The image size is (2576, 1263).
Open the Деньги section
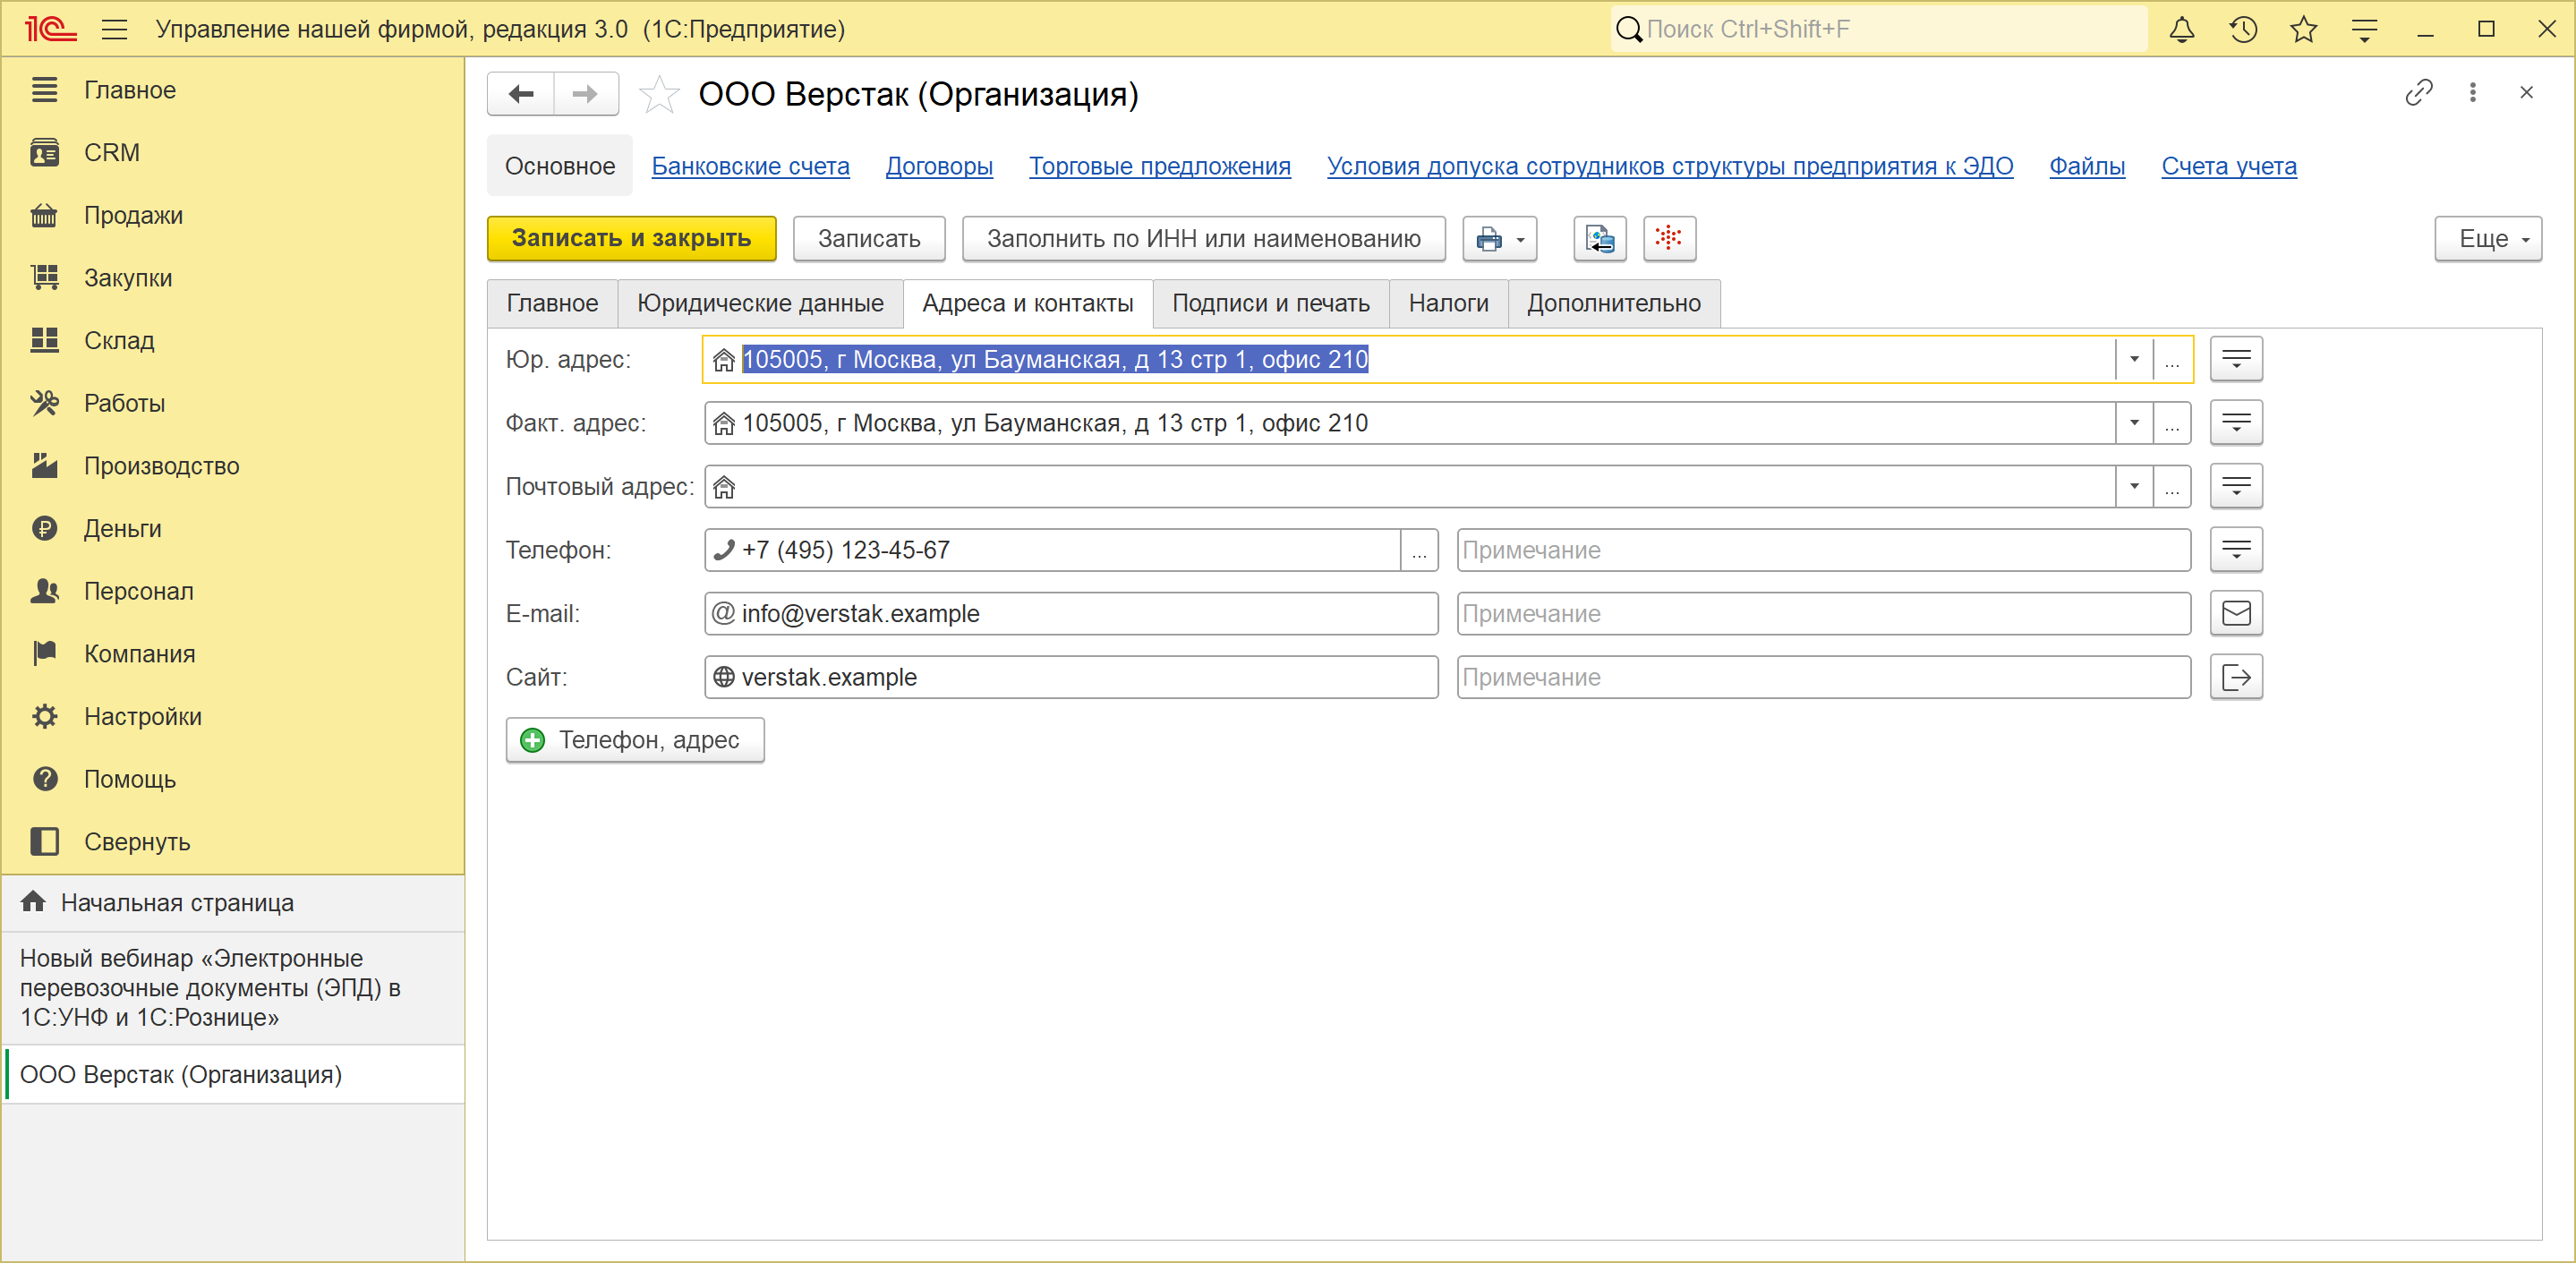pyautogui.click(x=232, y=529)
